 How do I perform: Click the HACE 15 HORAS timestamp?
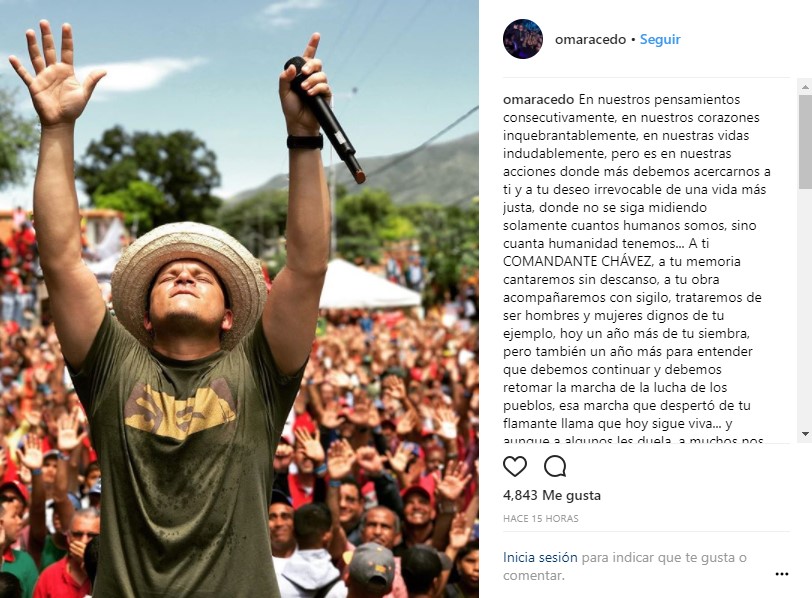pyautogui.click(x=541, y=518)
